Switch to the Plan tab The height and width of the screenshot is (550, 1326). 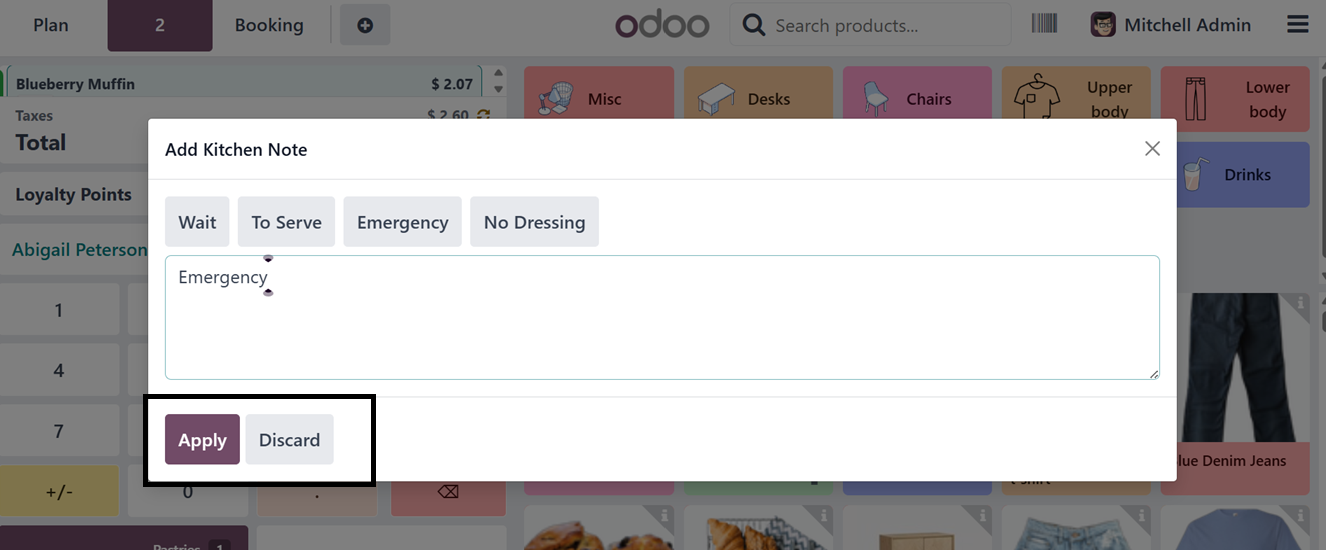point(51,25)
